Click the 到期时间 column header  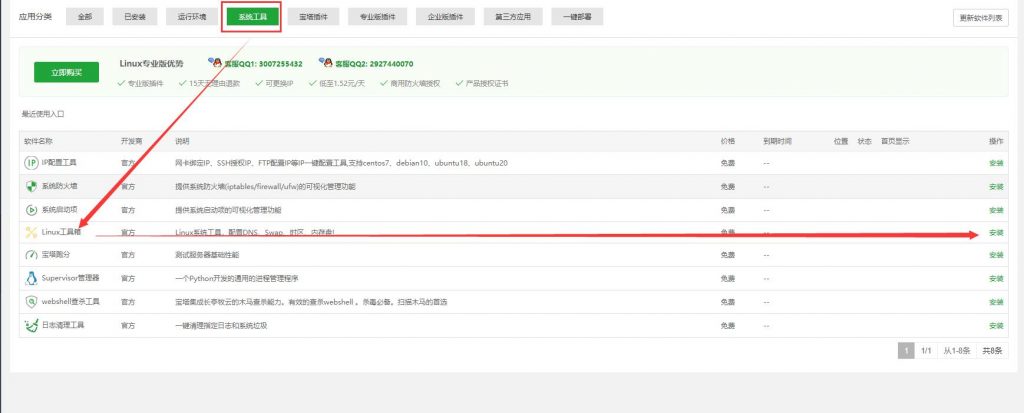pos(777,141)
